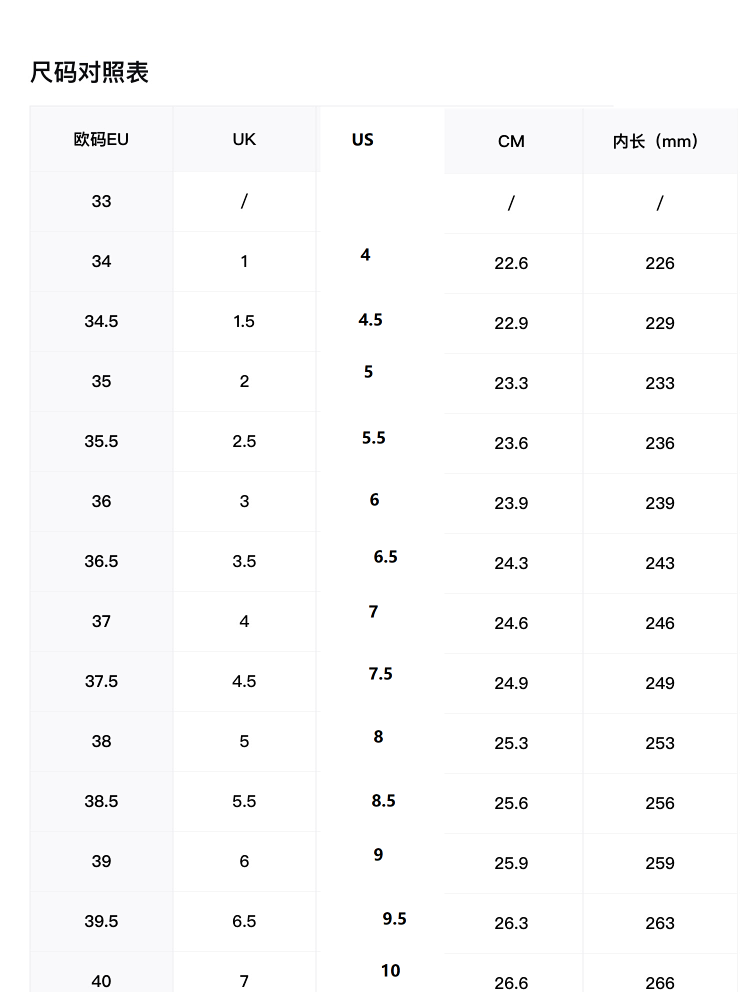750x992 pixels.
Task: Select EU size 36.5 in the table
Action: 101,561
